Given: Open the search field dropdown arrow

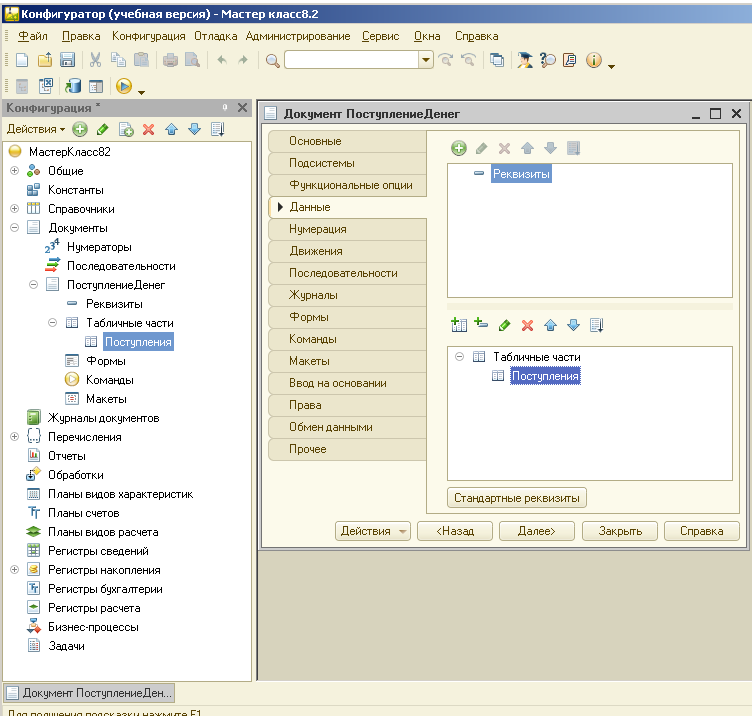Looking at the screenshot, I should coord(426,60).
